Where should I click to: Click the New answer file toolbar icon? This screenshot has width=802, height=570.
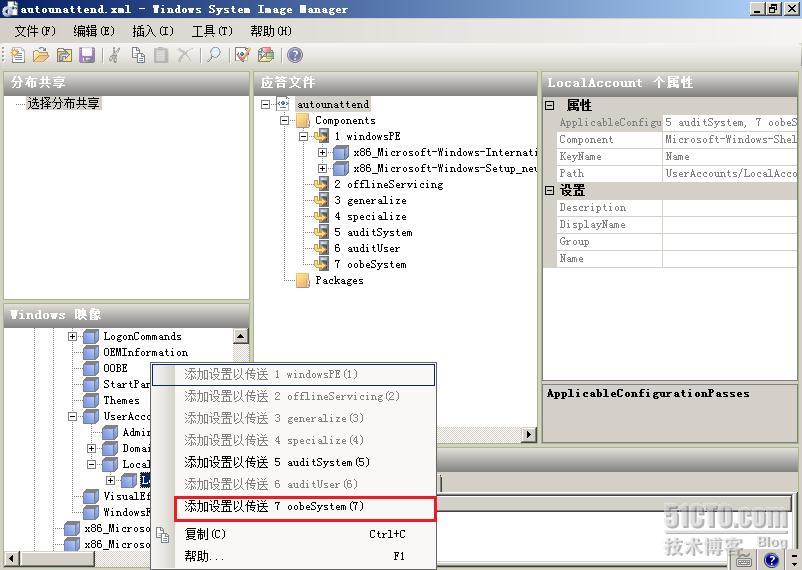pyautogui.click(x=17, y=55)
